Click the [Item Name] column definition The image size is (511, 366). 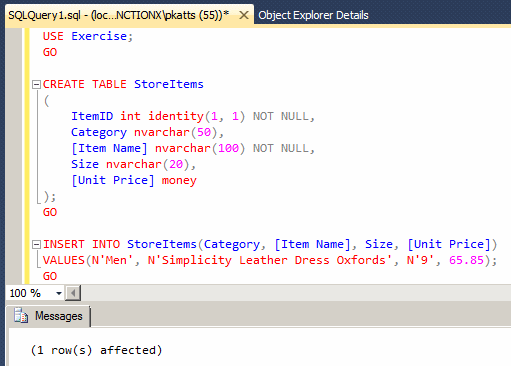click(x=109, y=148)
